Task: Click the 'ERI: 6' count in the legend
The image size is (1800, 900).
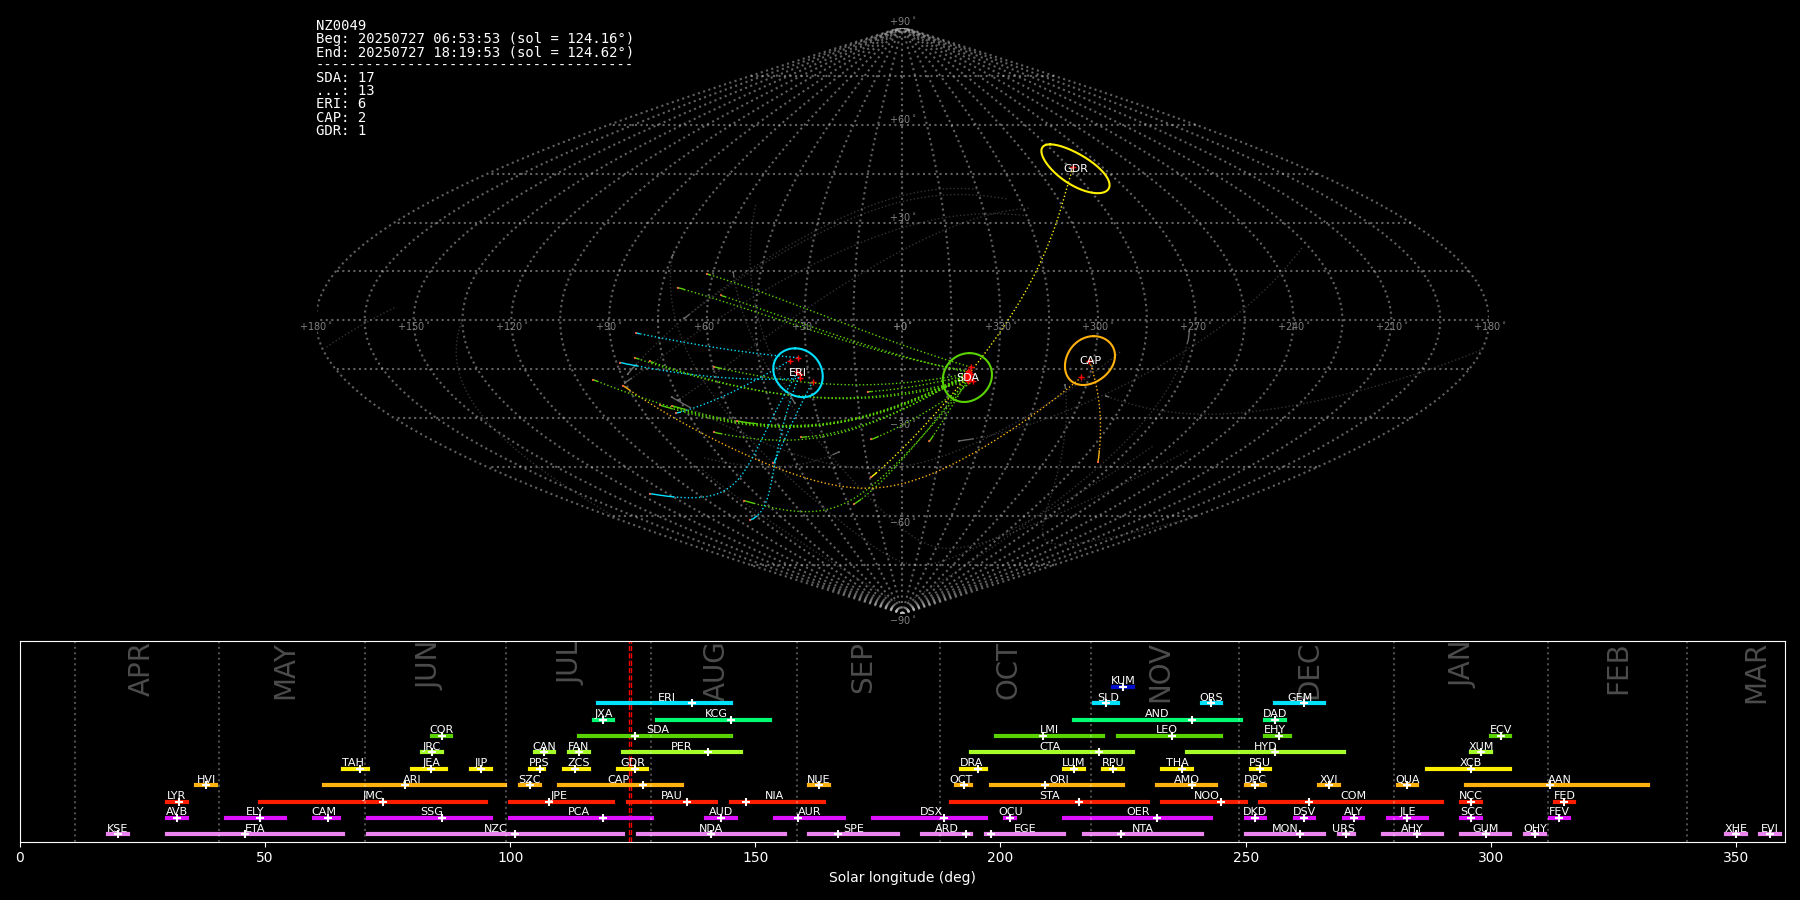Action: tap(341, 104)
